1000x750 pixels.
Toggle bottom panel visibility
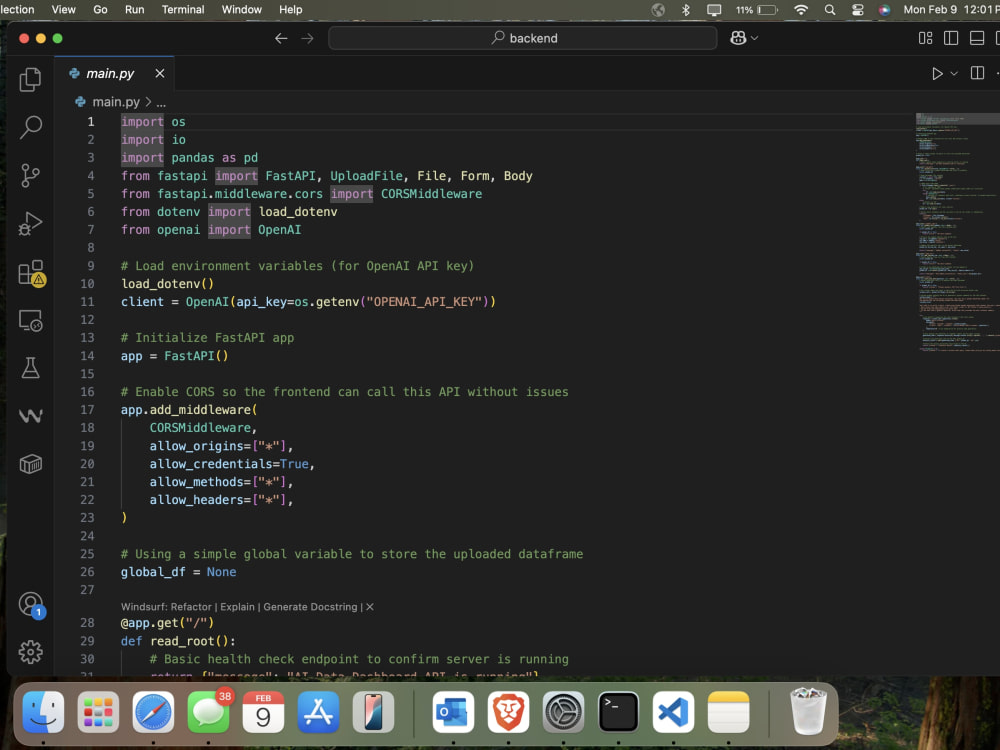click(976, 38)
